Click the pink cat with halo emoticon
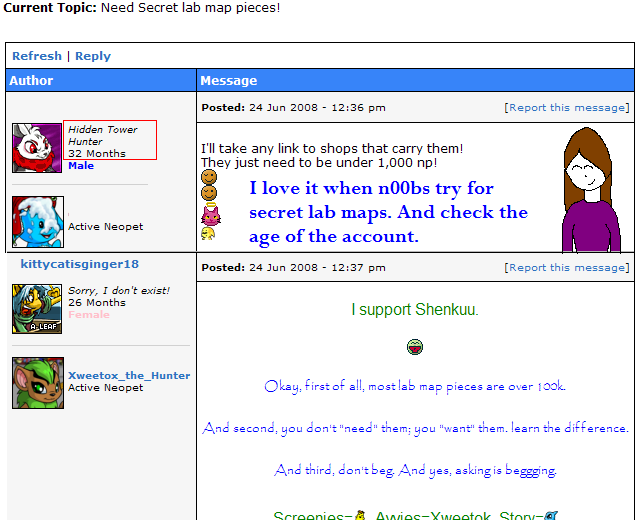This screenshot has height=522, width=637. pos(211,214)
